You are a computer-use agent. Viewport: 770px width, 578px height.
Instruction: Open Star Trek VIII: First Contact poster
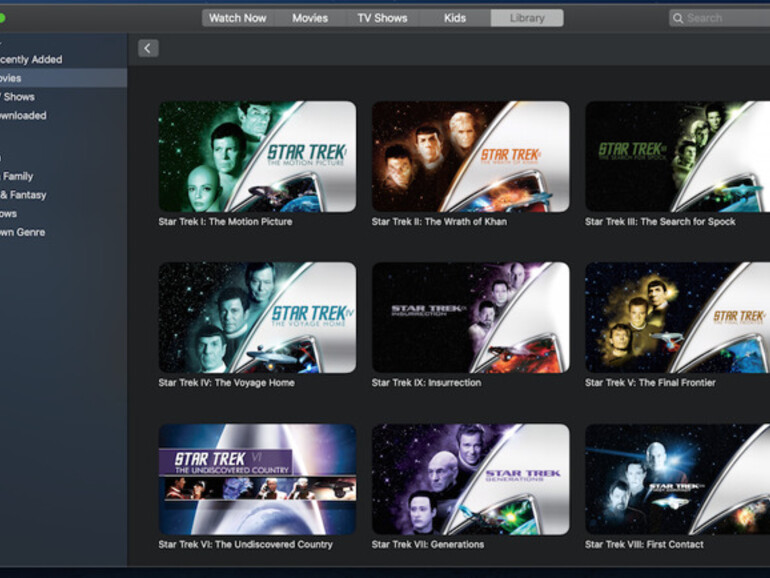tap(678, 479)
